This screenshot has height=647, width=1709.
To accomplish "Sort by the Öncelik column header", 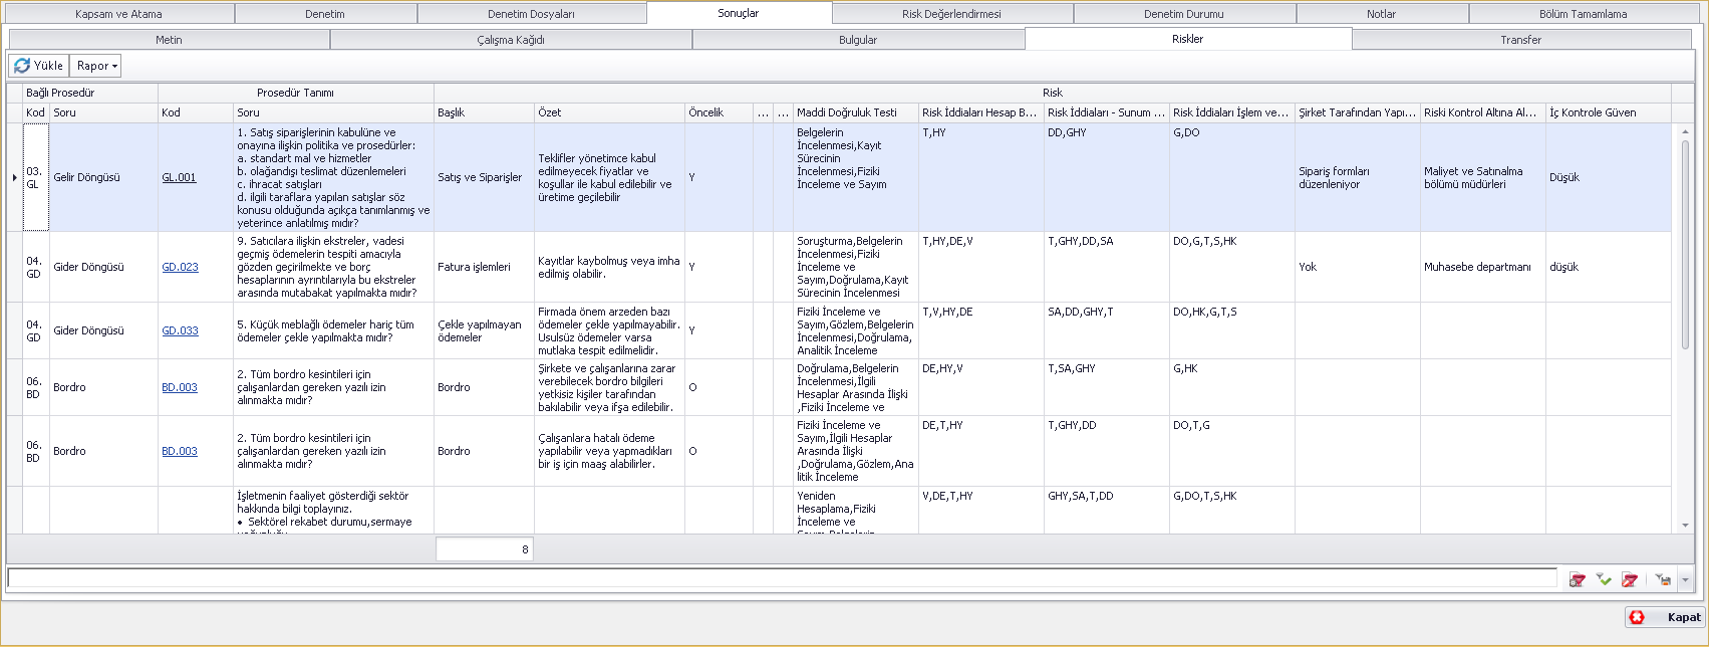I will [x=717, y=113].
